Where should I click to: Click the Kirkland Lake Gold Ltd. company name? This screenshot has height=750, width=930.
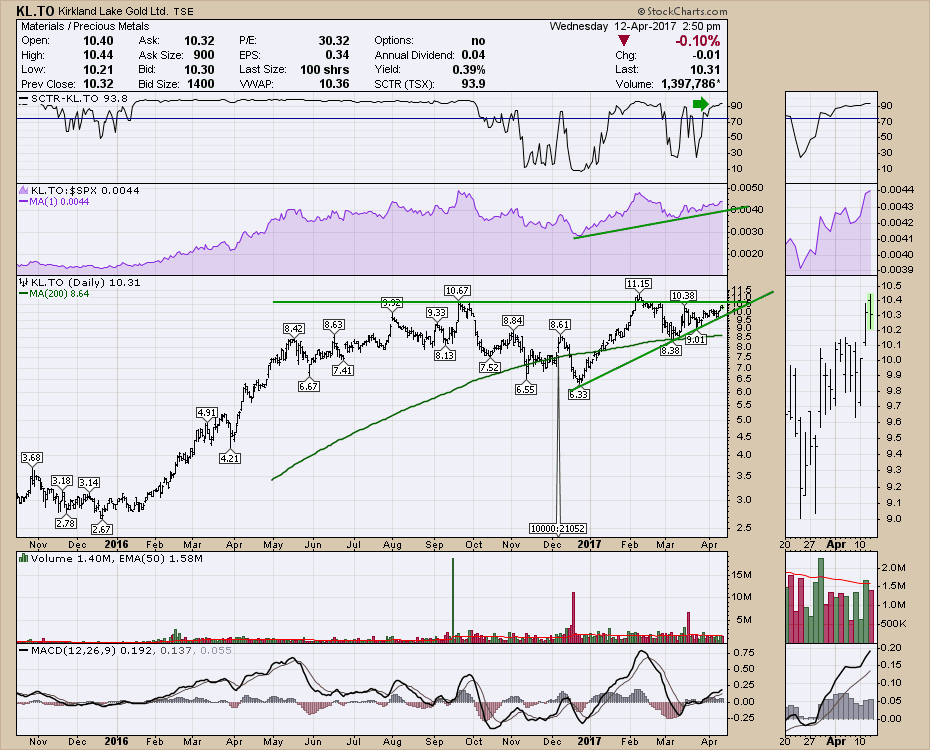[113, 11]
